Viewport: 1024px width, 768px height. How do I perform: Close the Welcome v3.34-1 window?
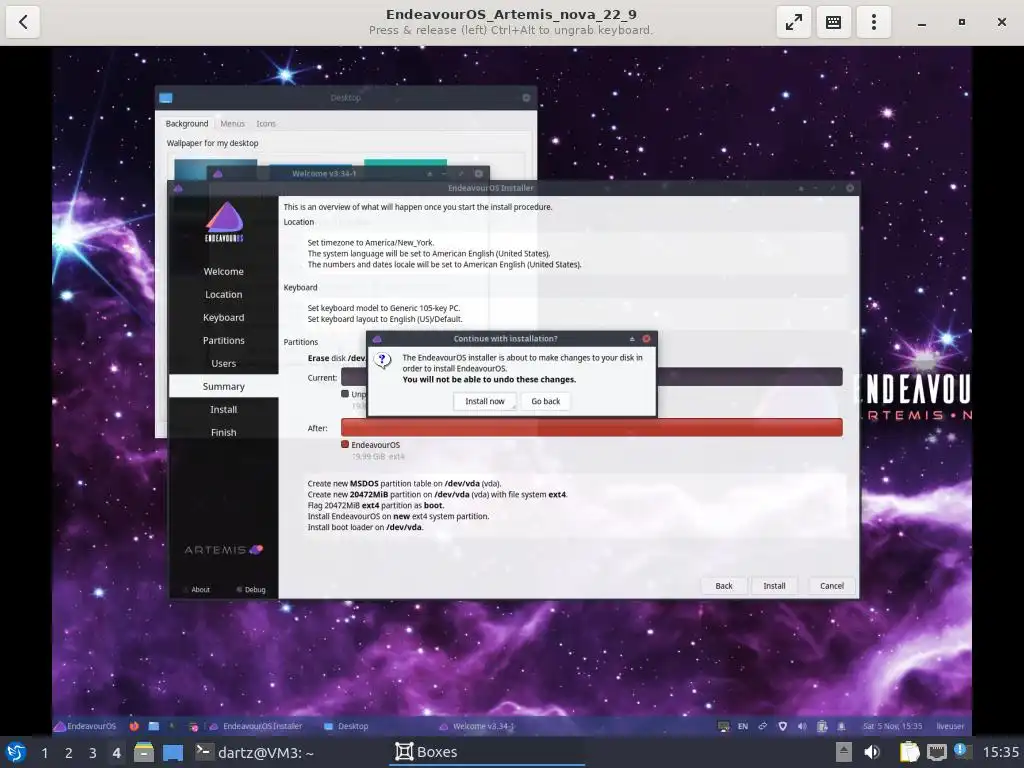click(x=479, y=174)
